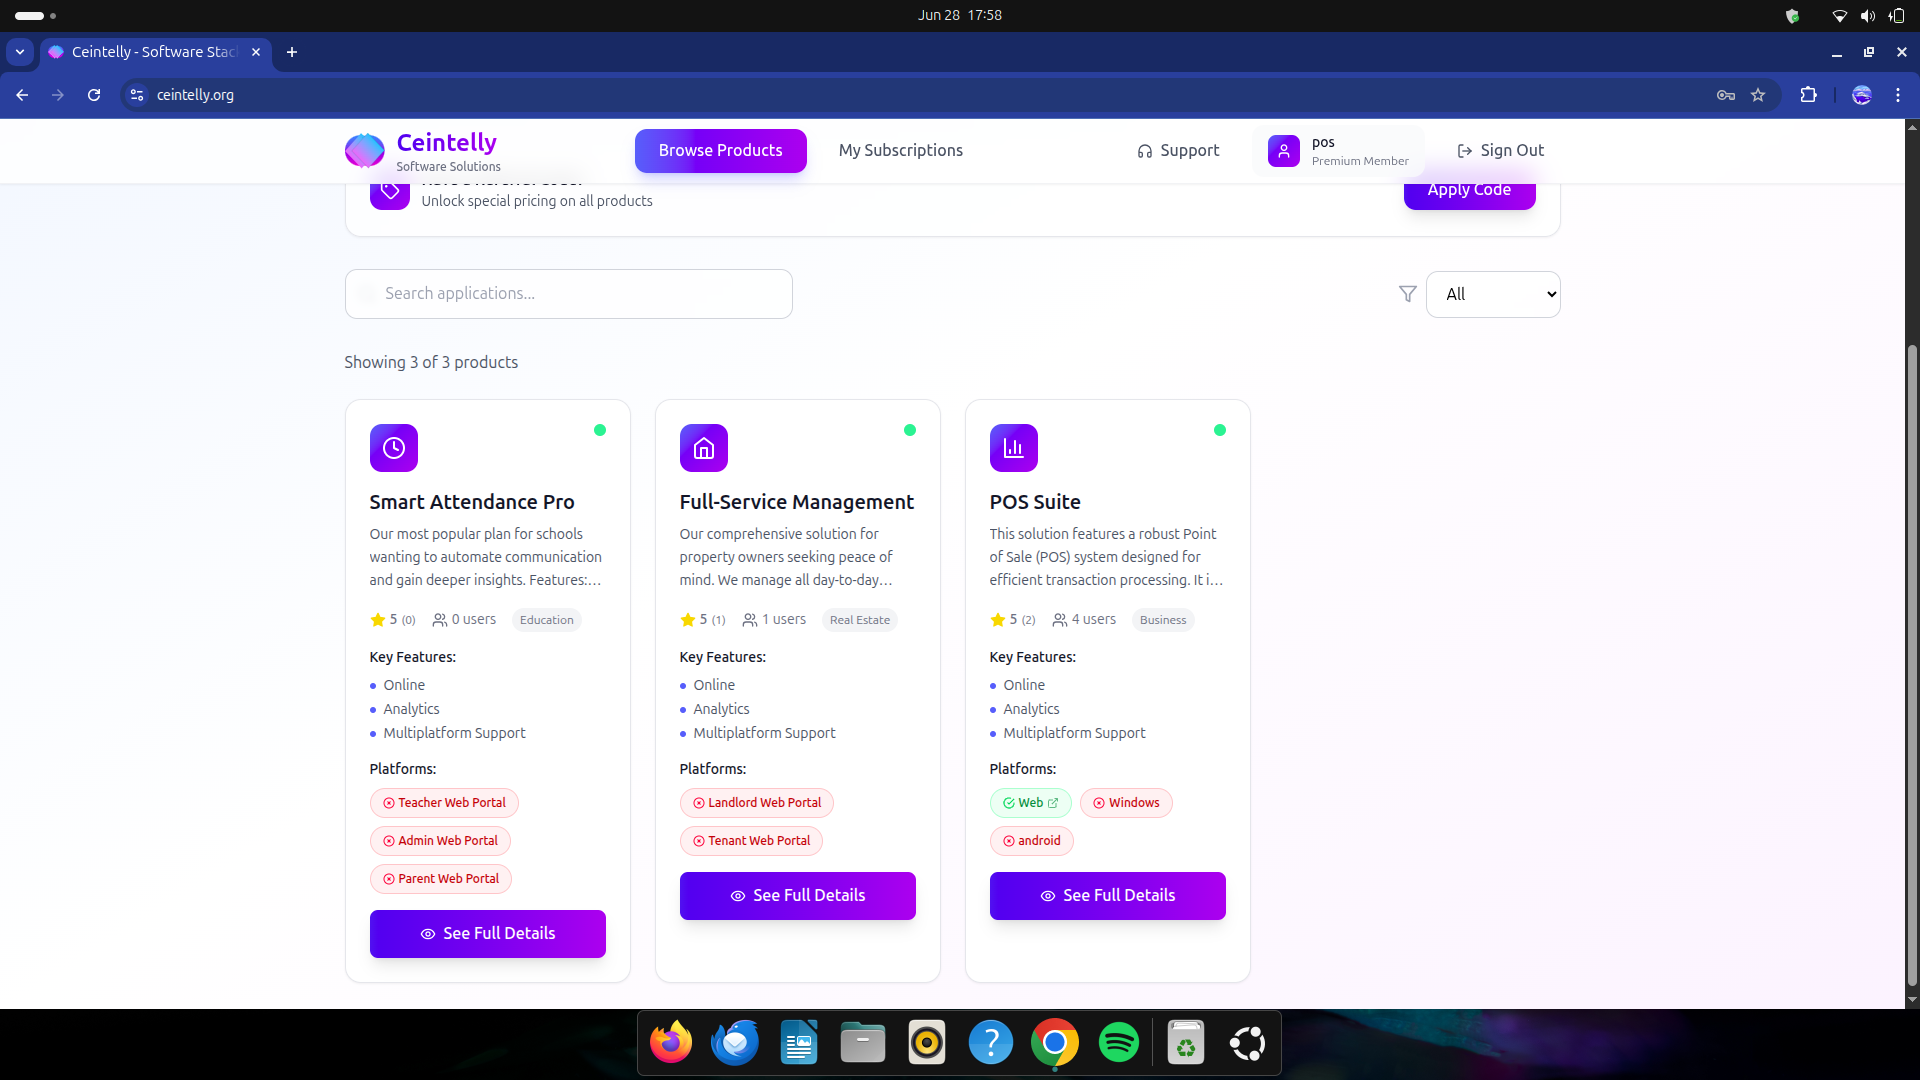
Task: Open the browser extensions puzzle icon
Action: click(1808, 95)
